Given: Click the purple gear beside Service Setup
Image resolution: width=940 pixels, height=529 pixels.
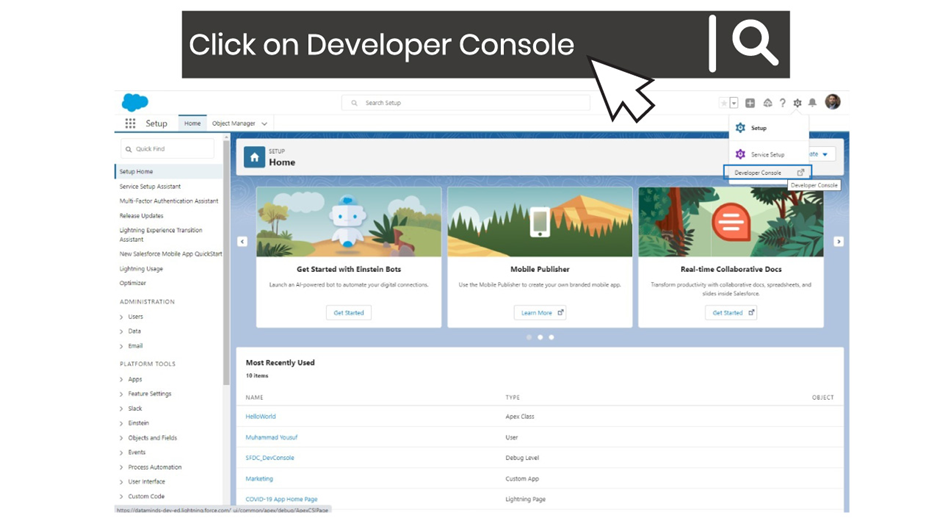Looking at the screenshot, I should point(740,154).
